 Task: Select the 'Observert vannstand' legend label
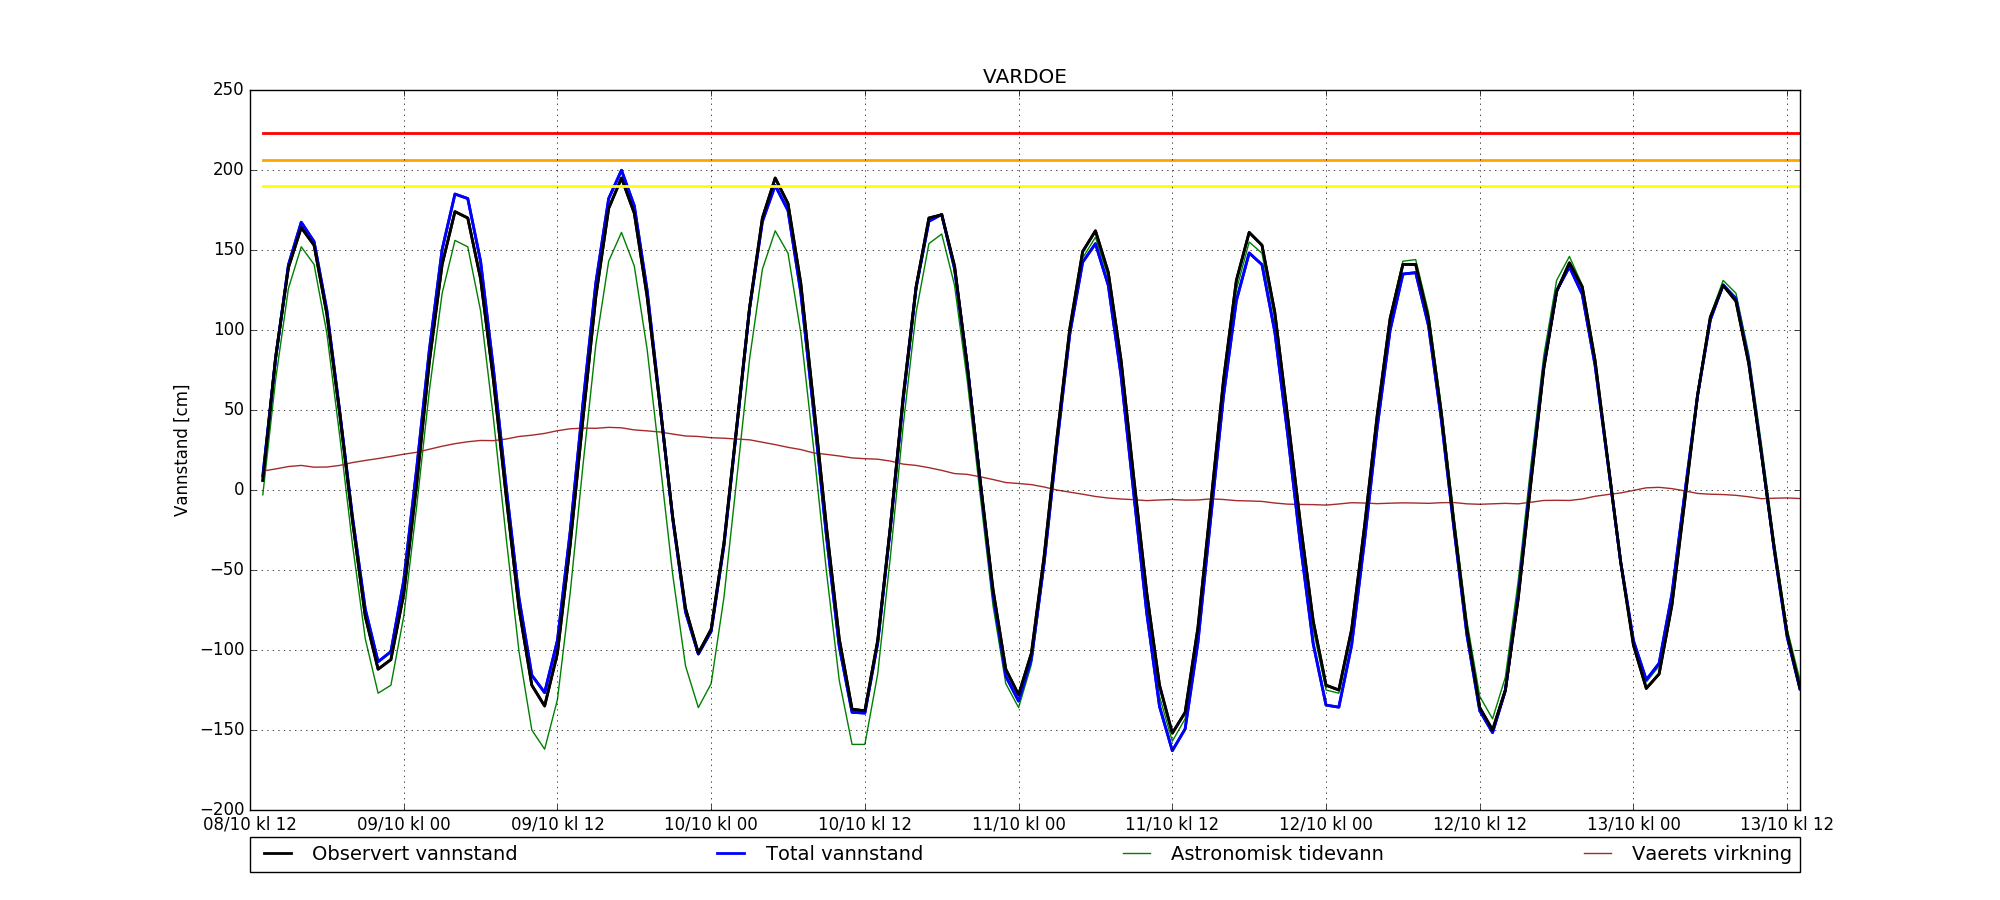tap(414, 854)
